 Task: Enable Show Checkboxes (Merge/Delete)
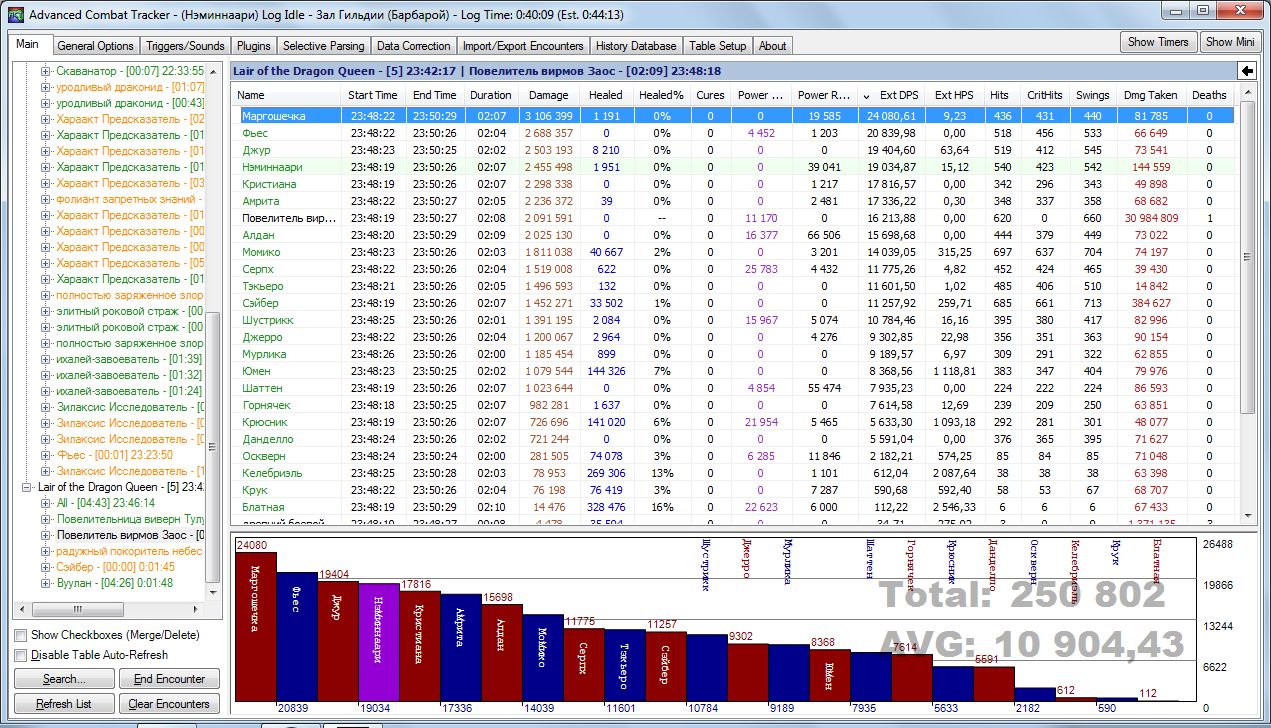(x=21, y=635)
